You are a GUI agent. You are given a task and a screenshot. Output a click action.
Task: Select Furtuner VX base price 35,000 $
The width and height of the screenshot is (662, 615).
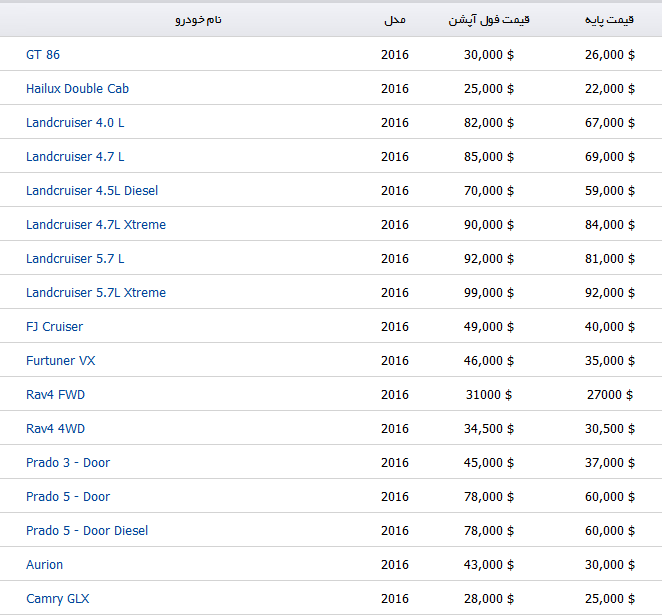pyautogui.click(x=610, y=360)
